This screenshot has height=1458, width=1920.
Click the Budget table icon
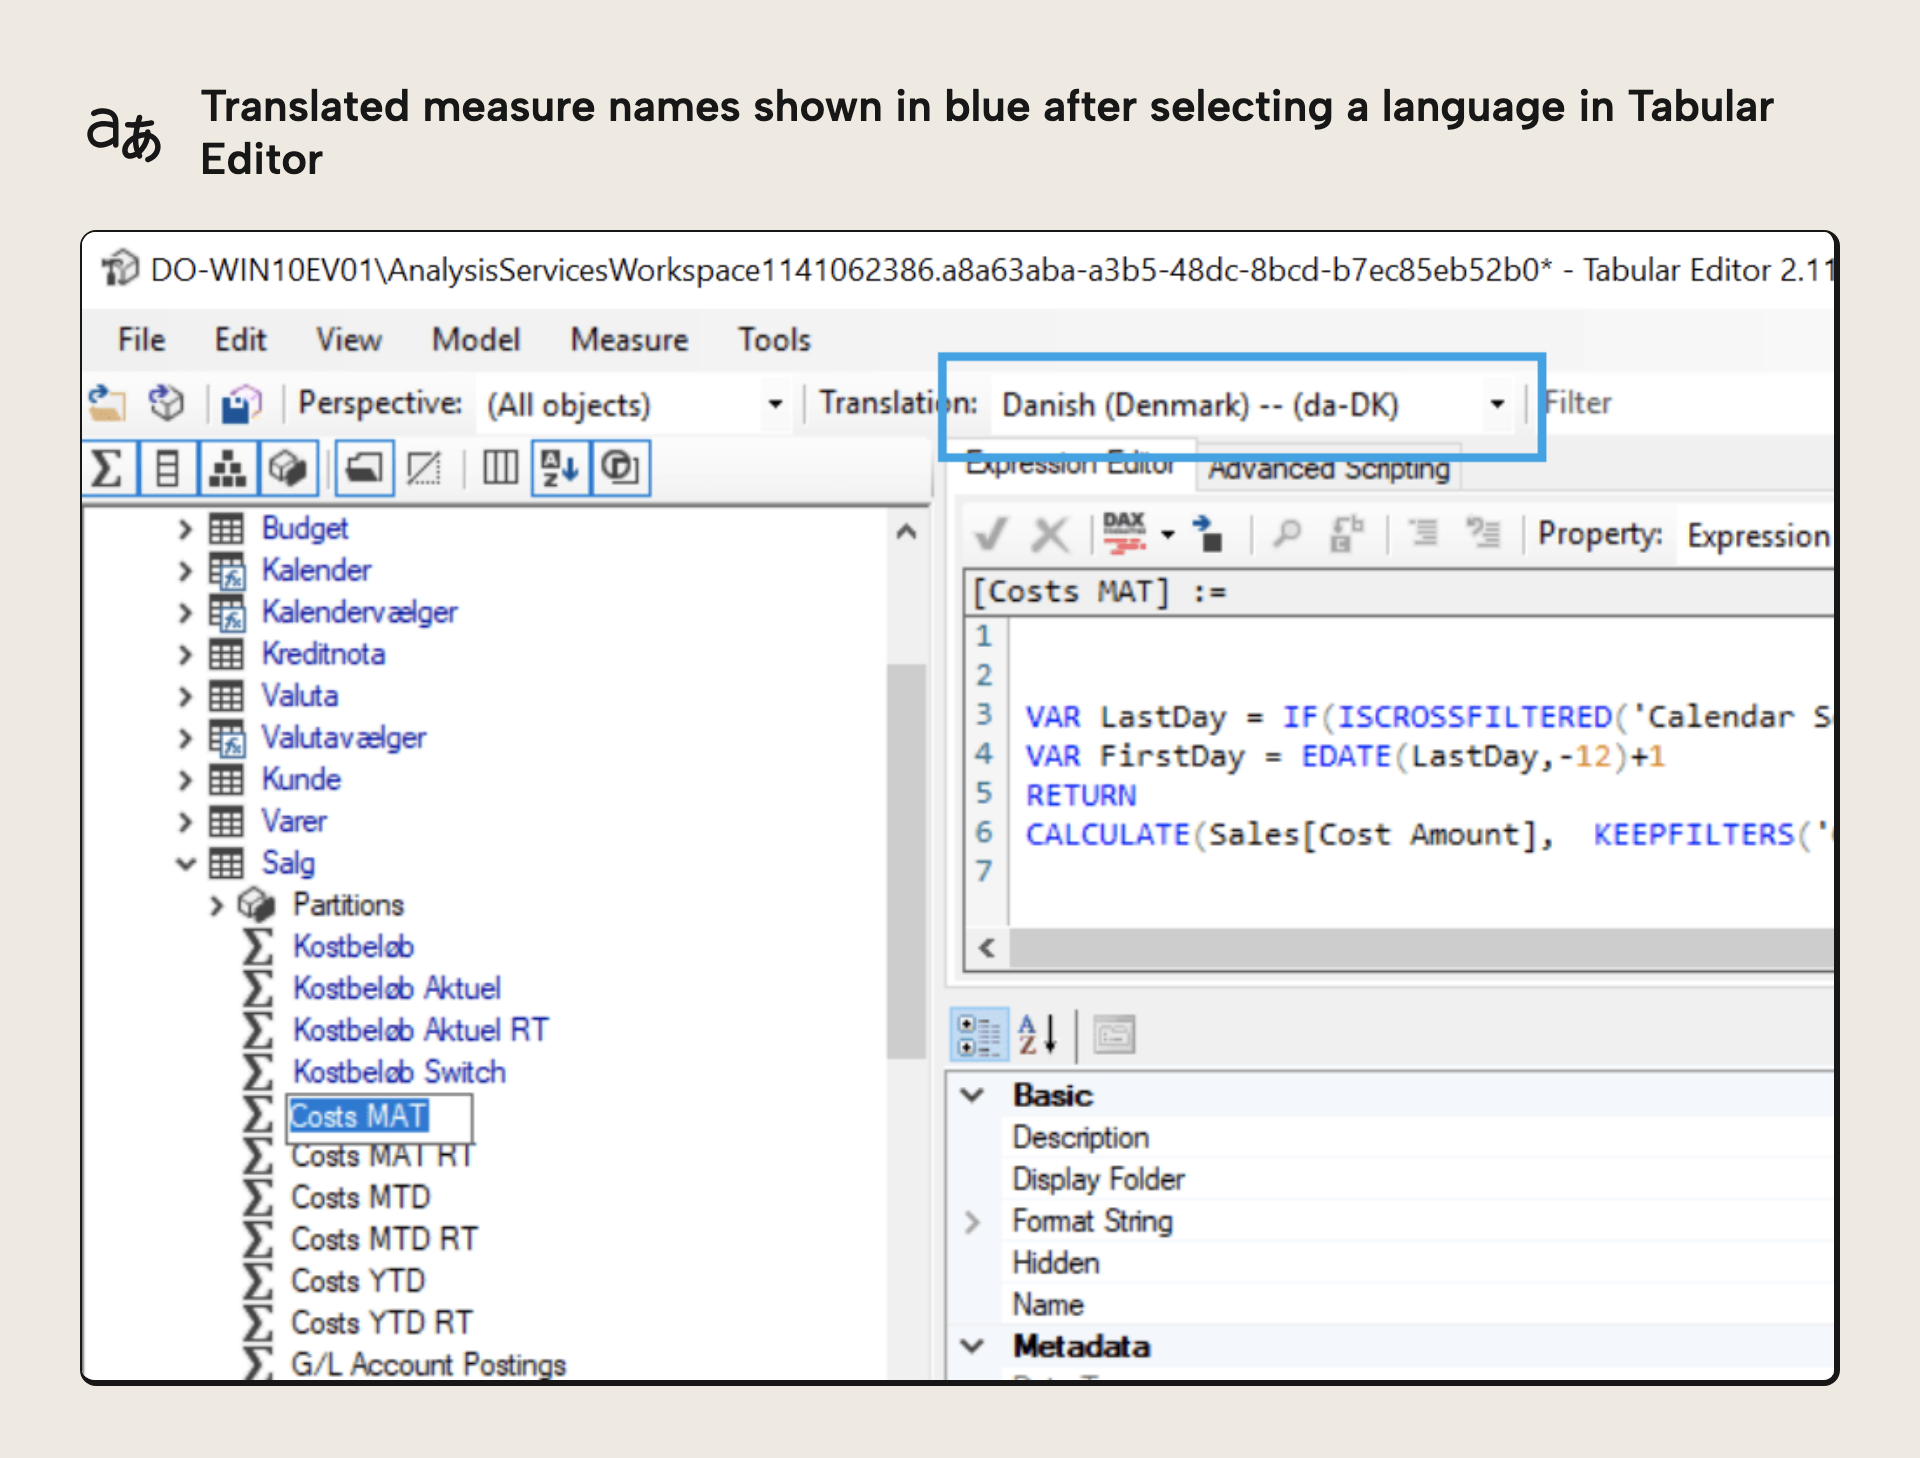pyautogui.click(x=226, y=529)
